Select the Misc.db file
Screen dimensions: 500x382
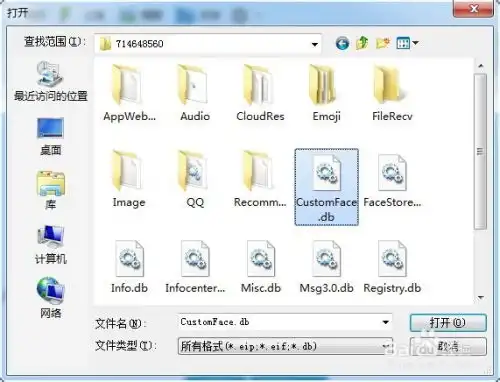coord(261,267)
